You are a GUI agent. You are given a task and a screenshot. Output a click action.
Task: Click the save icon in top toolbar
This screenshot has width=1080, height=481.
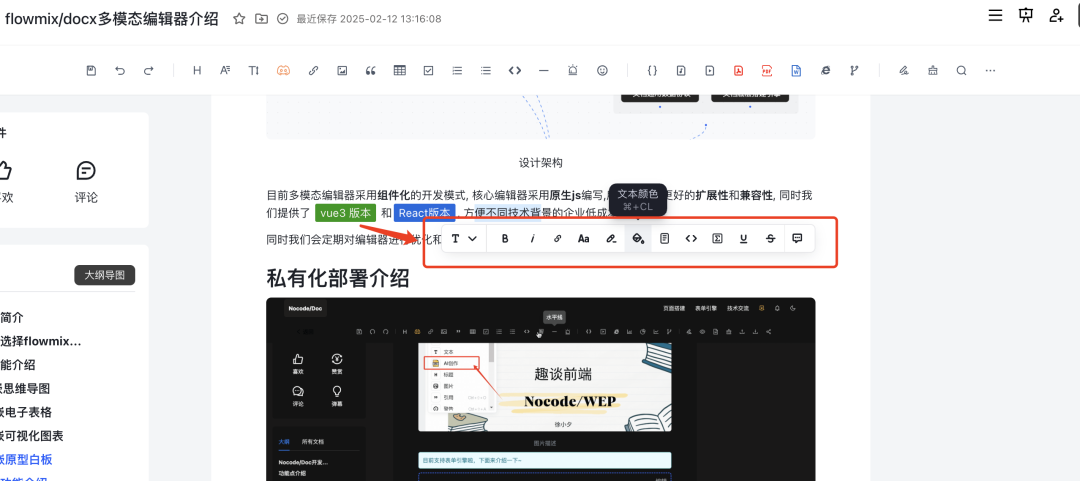(91, 70)
